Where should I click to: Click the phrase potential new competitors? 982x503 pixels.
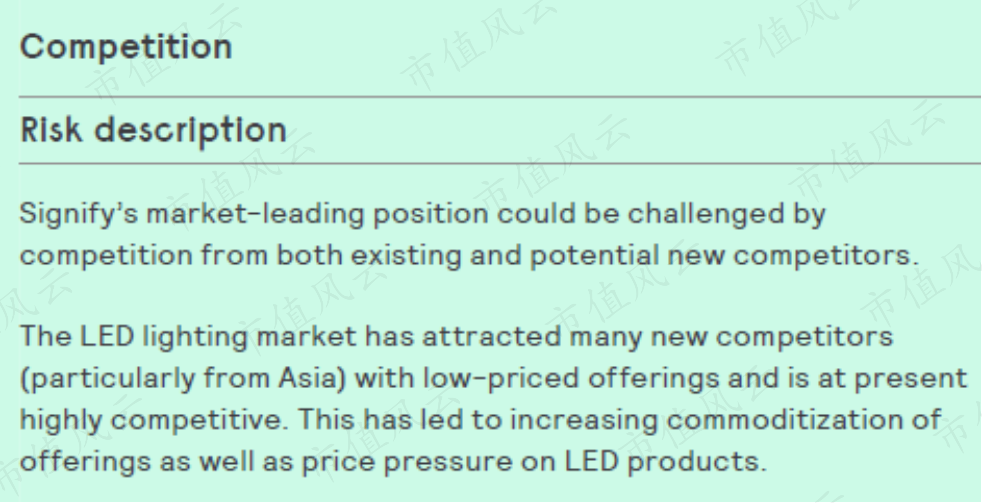coord(724,256)
